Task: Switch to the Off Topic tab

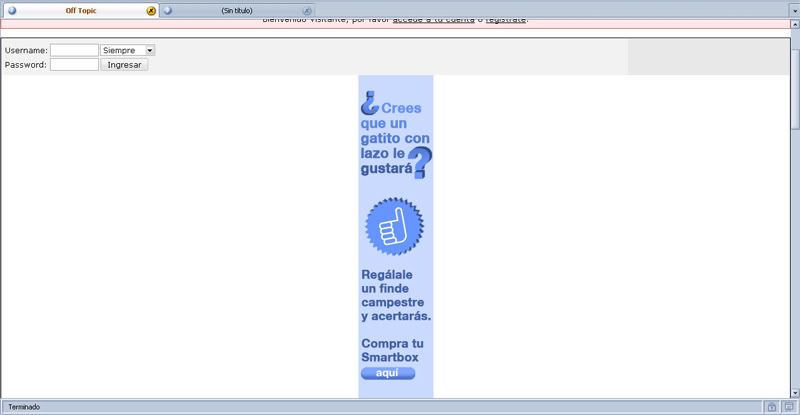Action: tap(80, 10)
